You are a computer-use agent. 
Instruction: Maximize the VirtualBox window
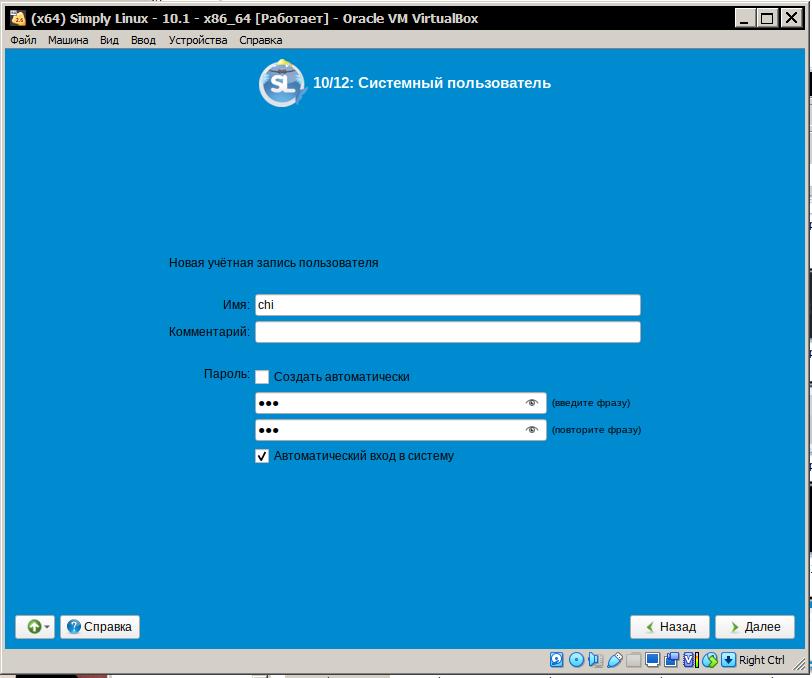767,18
